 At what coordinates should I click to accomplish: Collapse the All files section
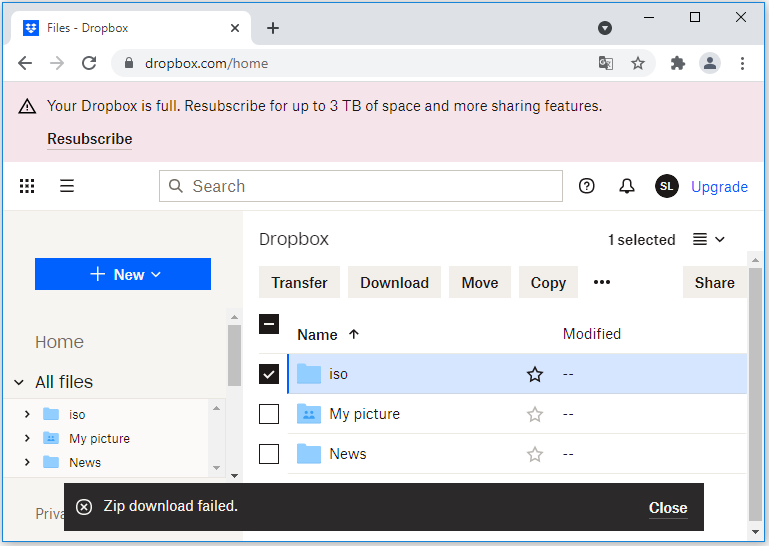[x=19, y=382]
